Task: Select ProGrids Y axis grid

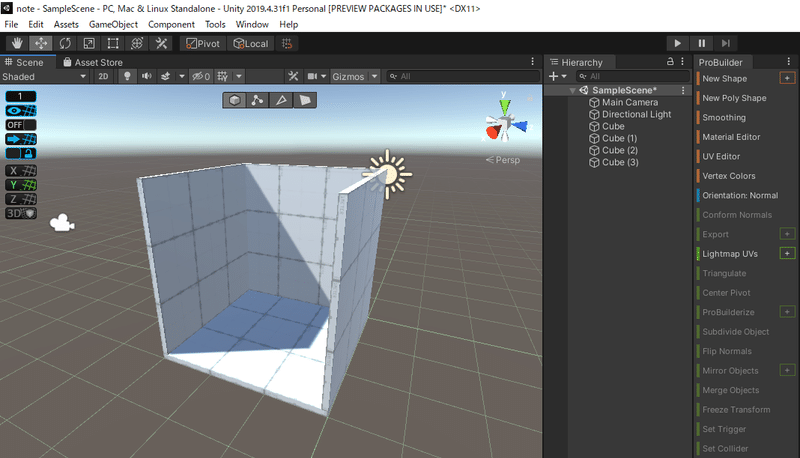Action: 21,185
